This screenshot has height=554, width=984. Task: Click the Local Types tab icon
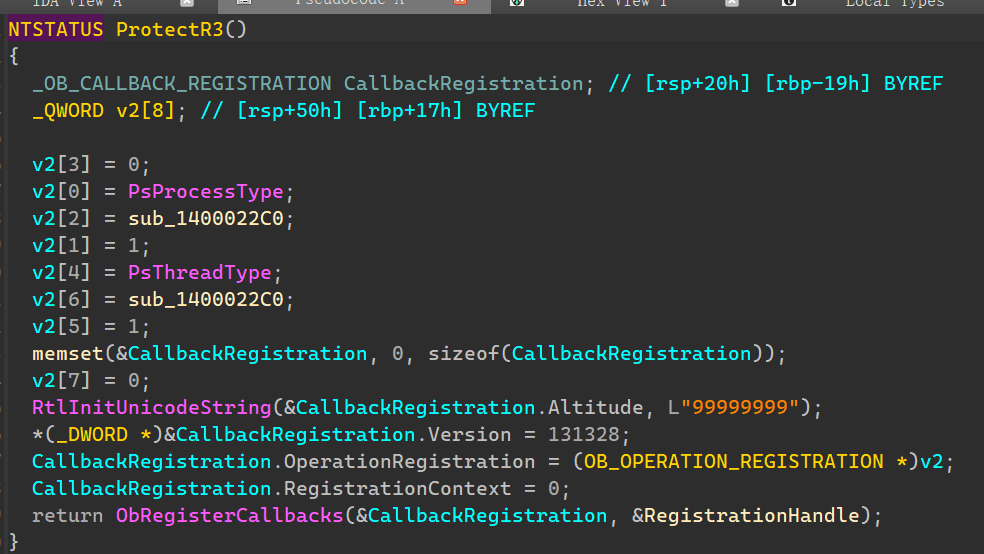coord(789,3)
